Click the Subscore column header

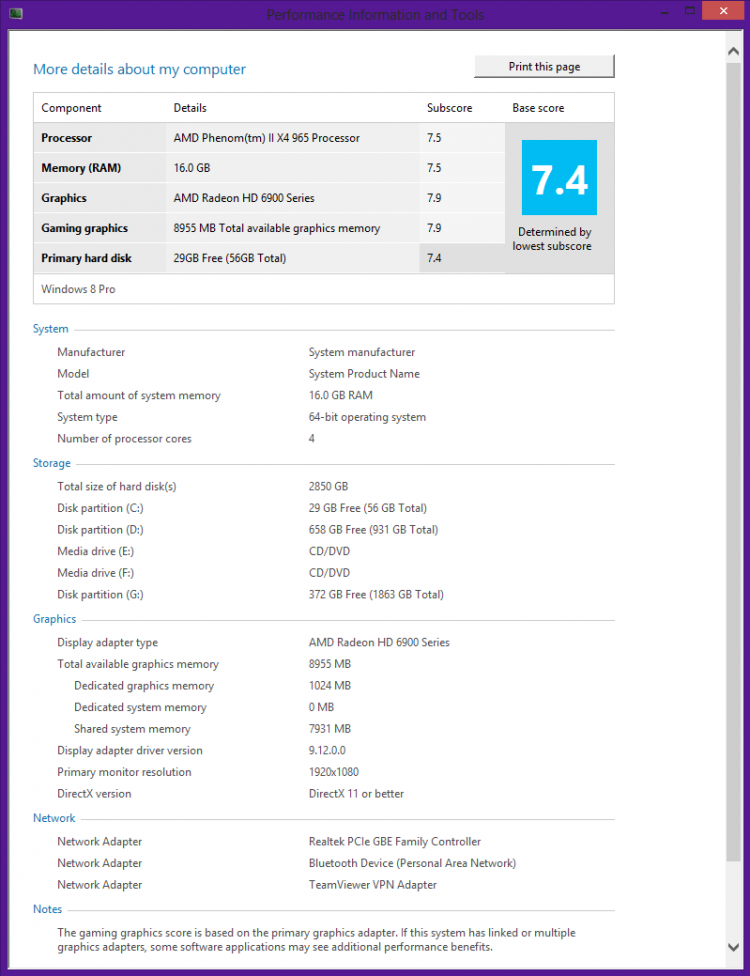coord(449,108)
